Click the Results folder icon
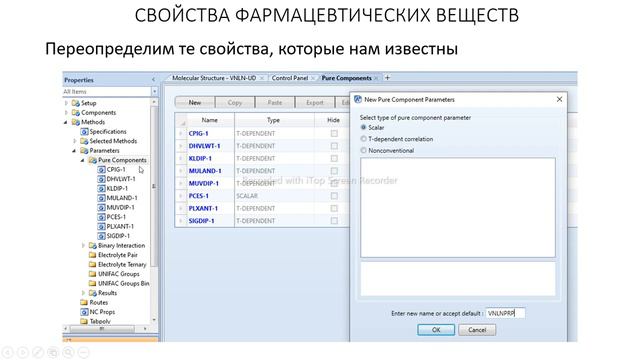Viewport: 640px width, 360px height. tap(93, 293)
